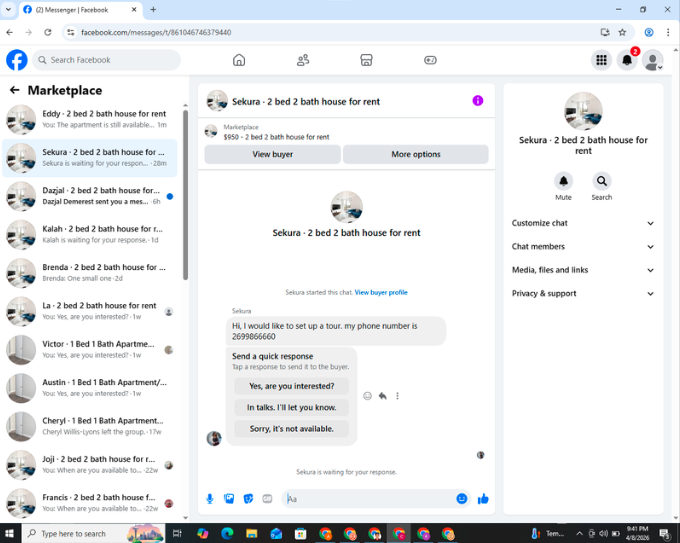
Task: Open Brenda's conversation
Action: click(x=90, y=273)
